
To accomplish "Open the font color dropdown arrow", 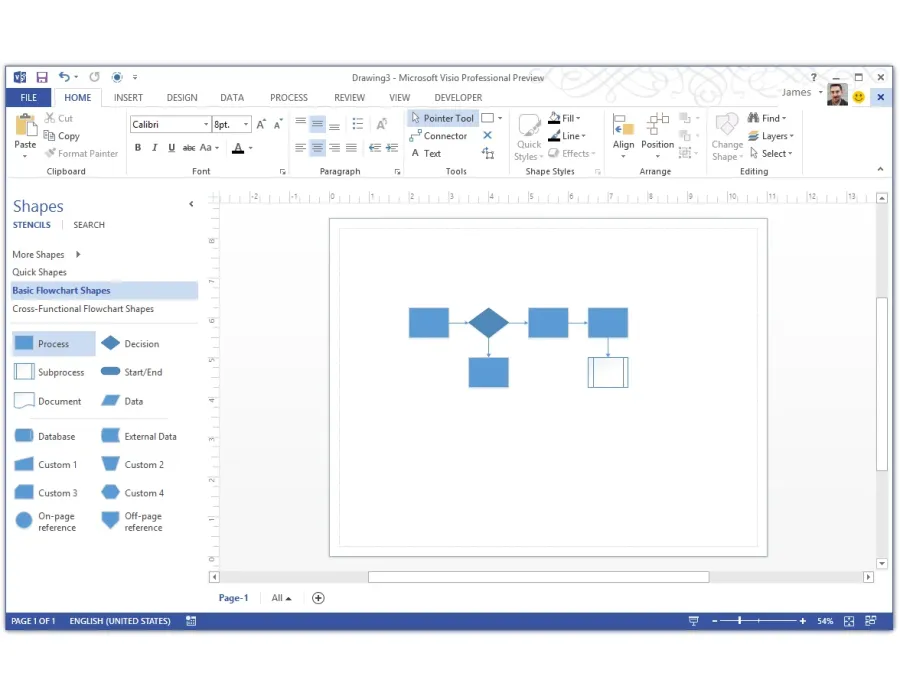I will (251, 148).
